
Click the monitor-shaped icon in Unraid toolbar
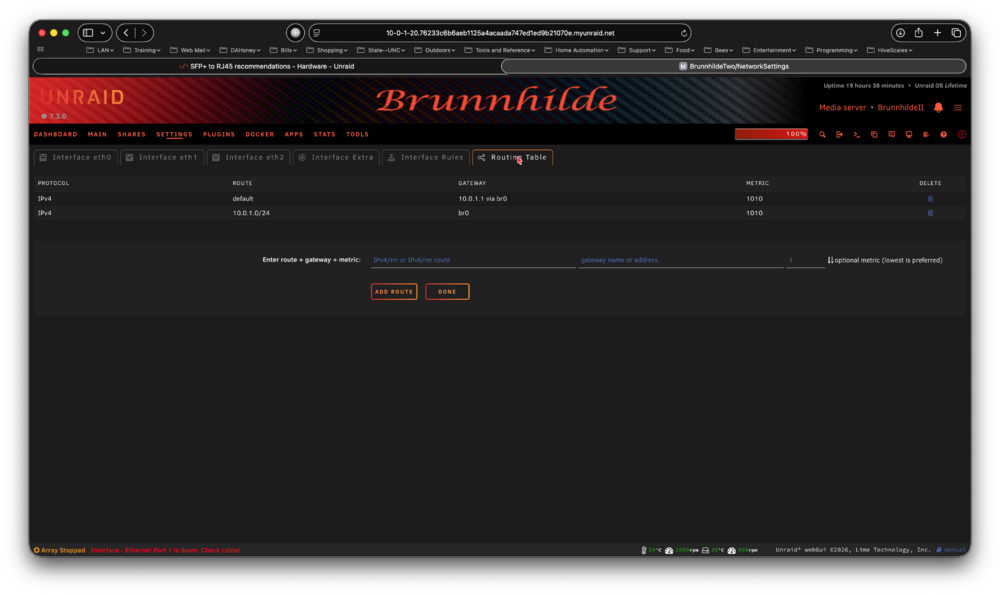click(x=909, y=135)
